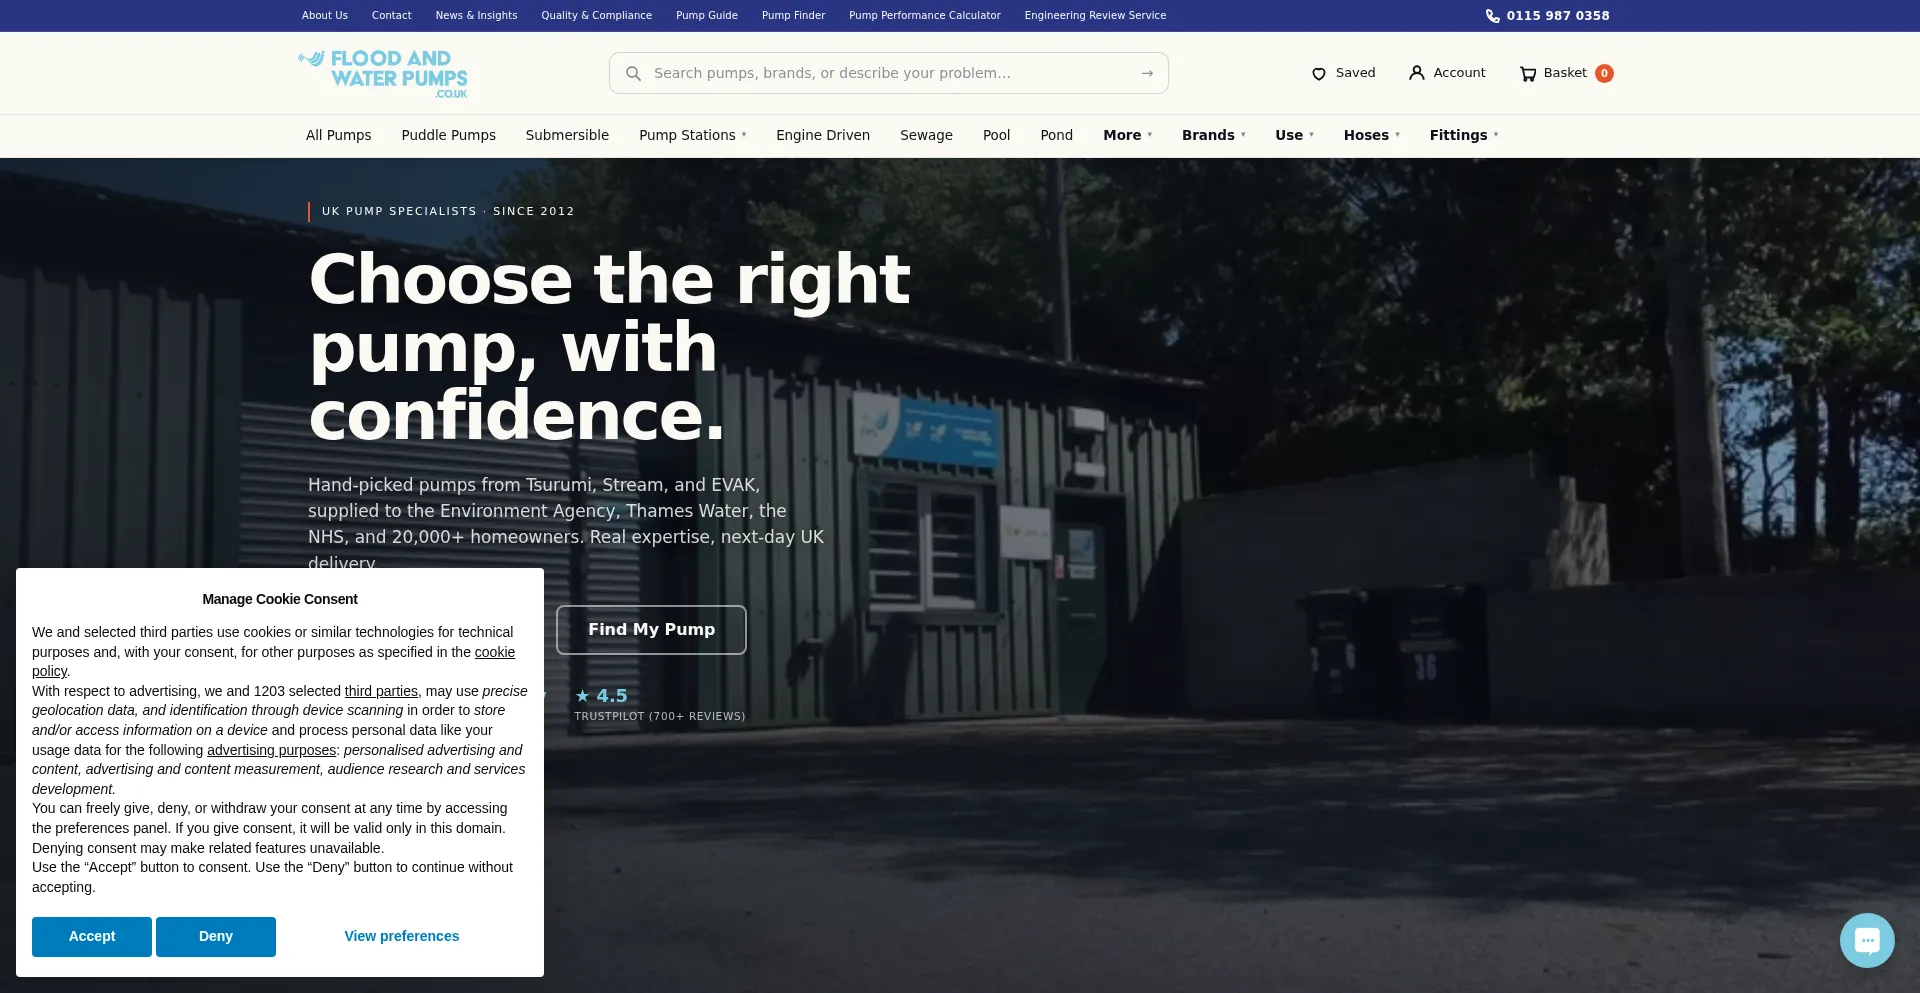Click the Find My Pump button
The height and width of the screenshot is (993, 1920).
point(651,630)
